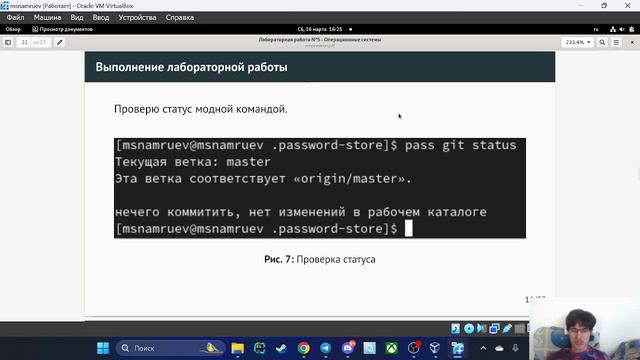The image size is (640, 360).
Task: Open the Ввод menu
Action: point(101,18)
